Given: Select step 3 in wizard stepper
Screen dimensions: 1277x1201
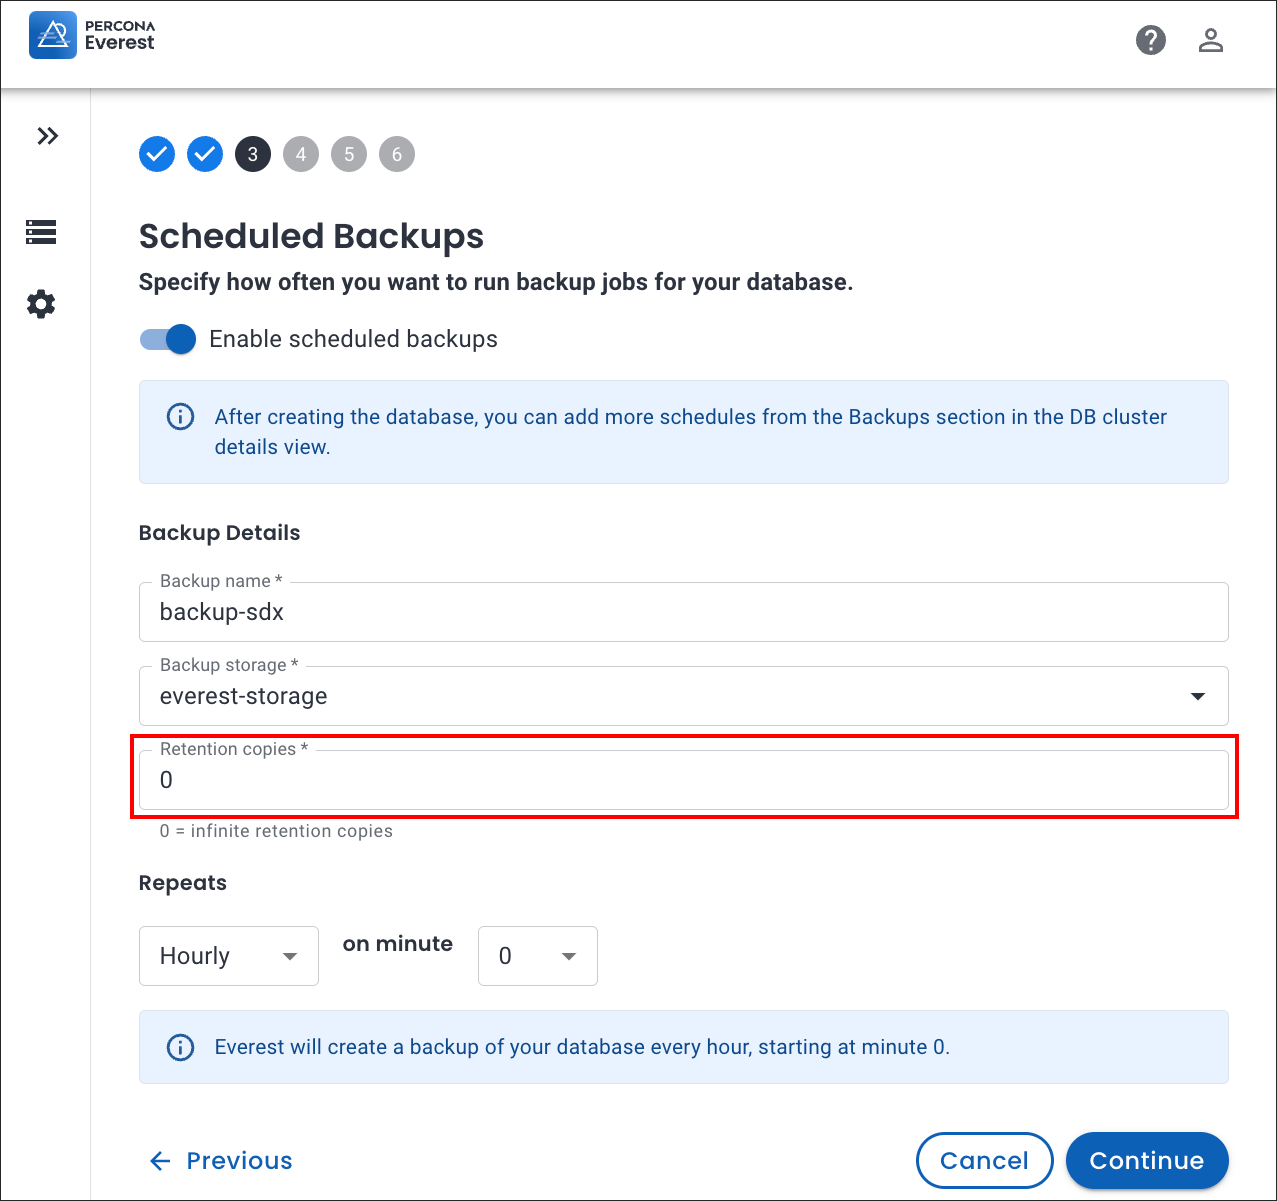Looking at the screenshot, I should tap(253, 154).
